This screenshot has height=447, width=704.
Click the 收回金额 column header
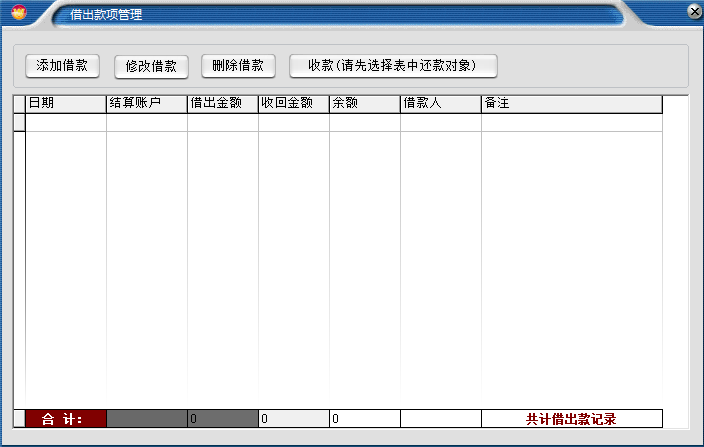(293, 103)
